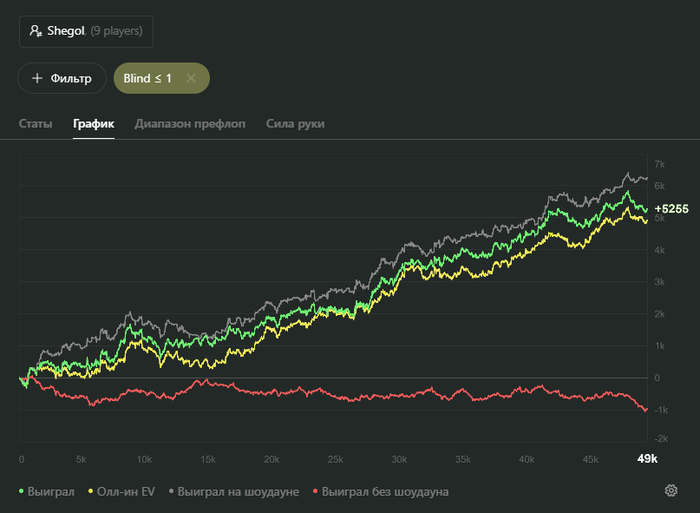The width and height of the screenshot is (700, 513).
Task: Open the Диапазон префлоп tab
Action: pos(190,124)
